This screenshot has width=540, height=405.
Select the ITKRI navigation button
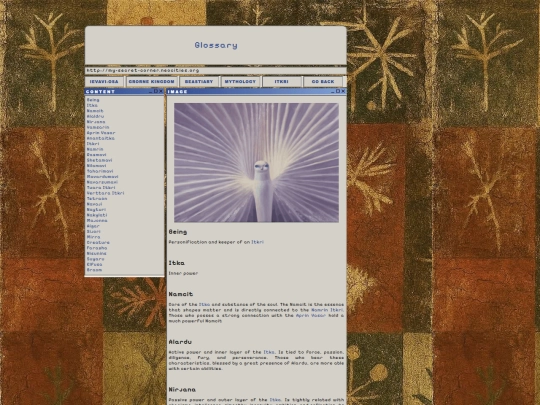[x=282, y=82]
